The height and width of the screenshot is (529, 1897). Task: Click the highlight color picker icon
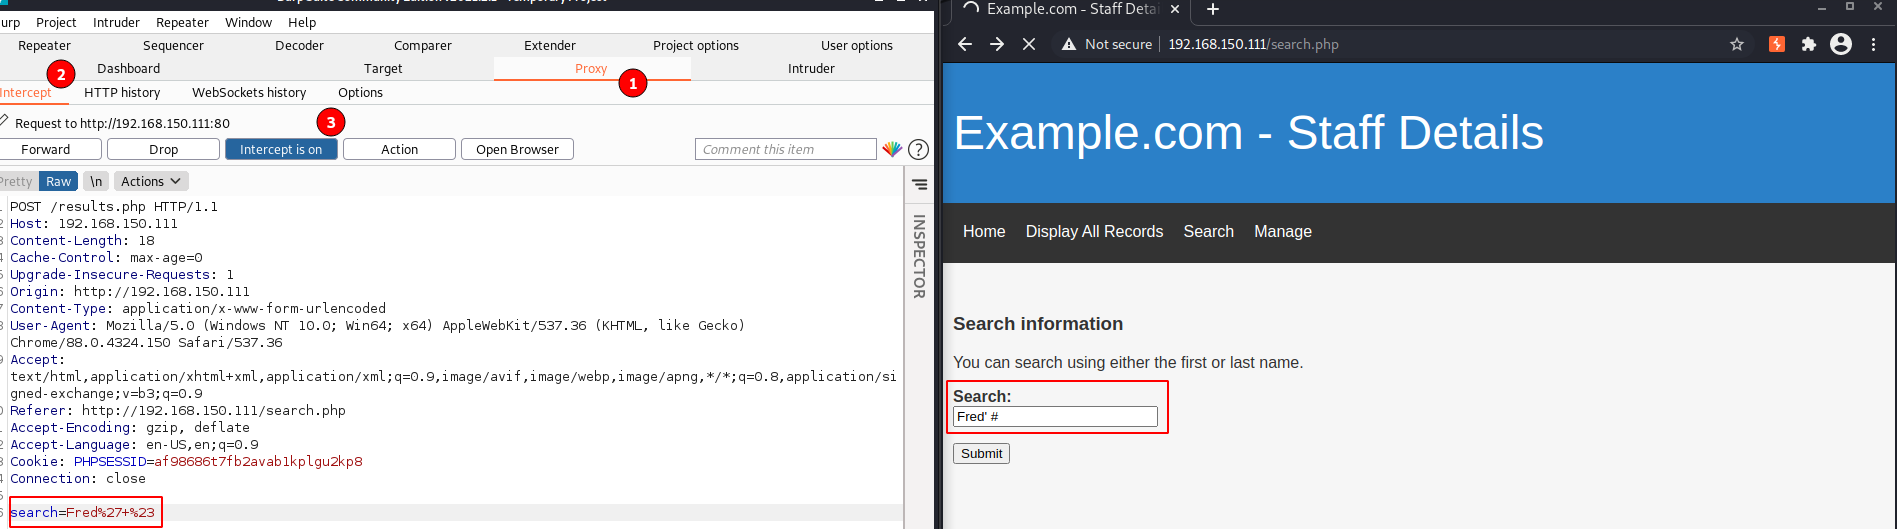pyautogui.click(x=891, y=149)
